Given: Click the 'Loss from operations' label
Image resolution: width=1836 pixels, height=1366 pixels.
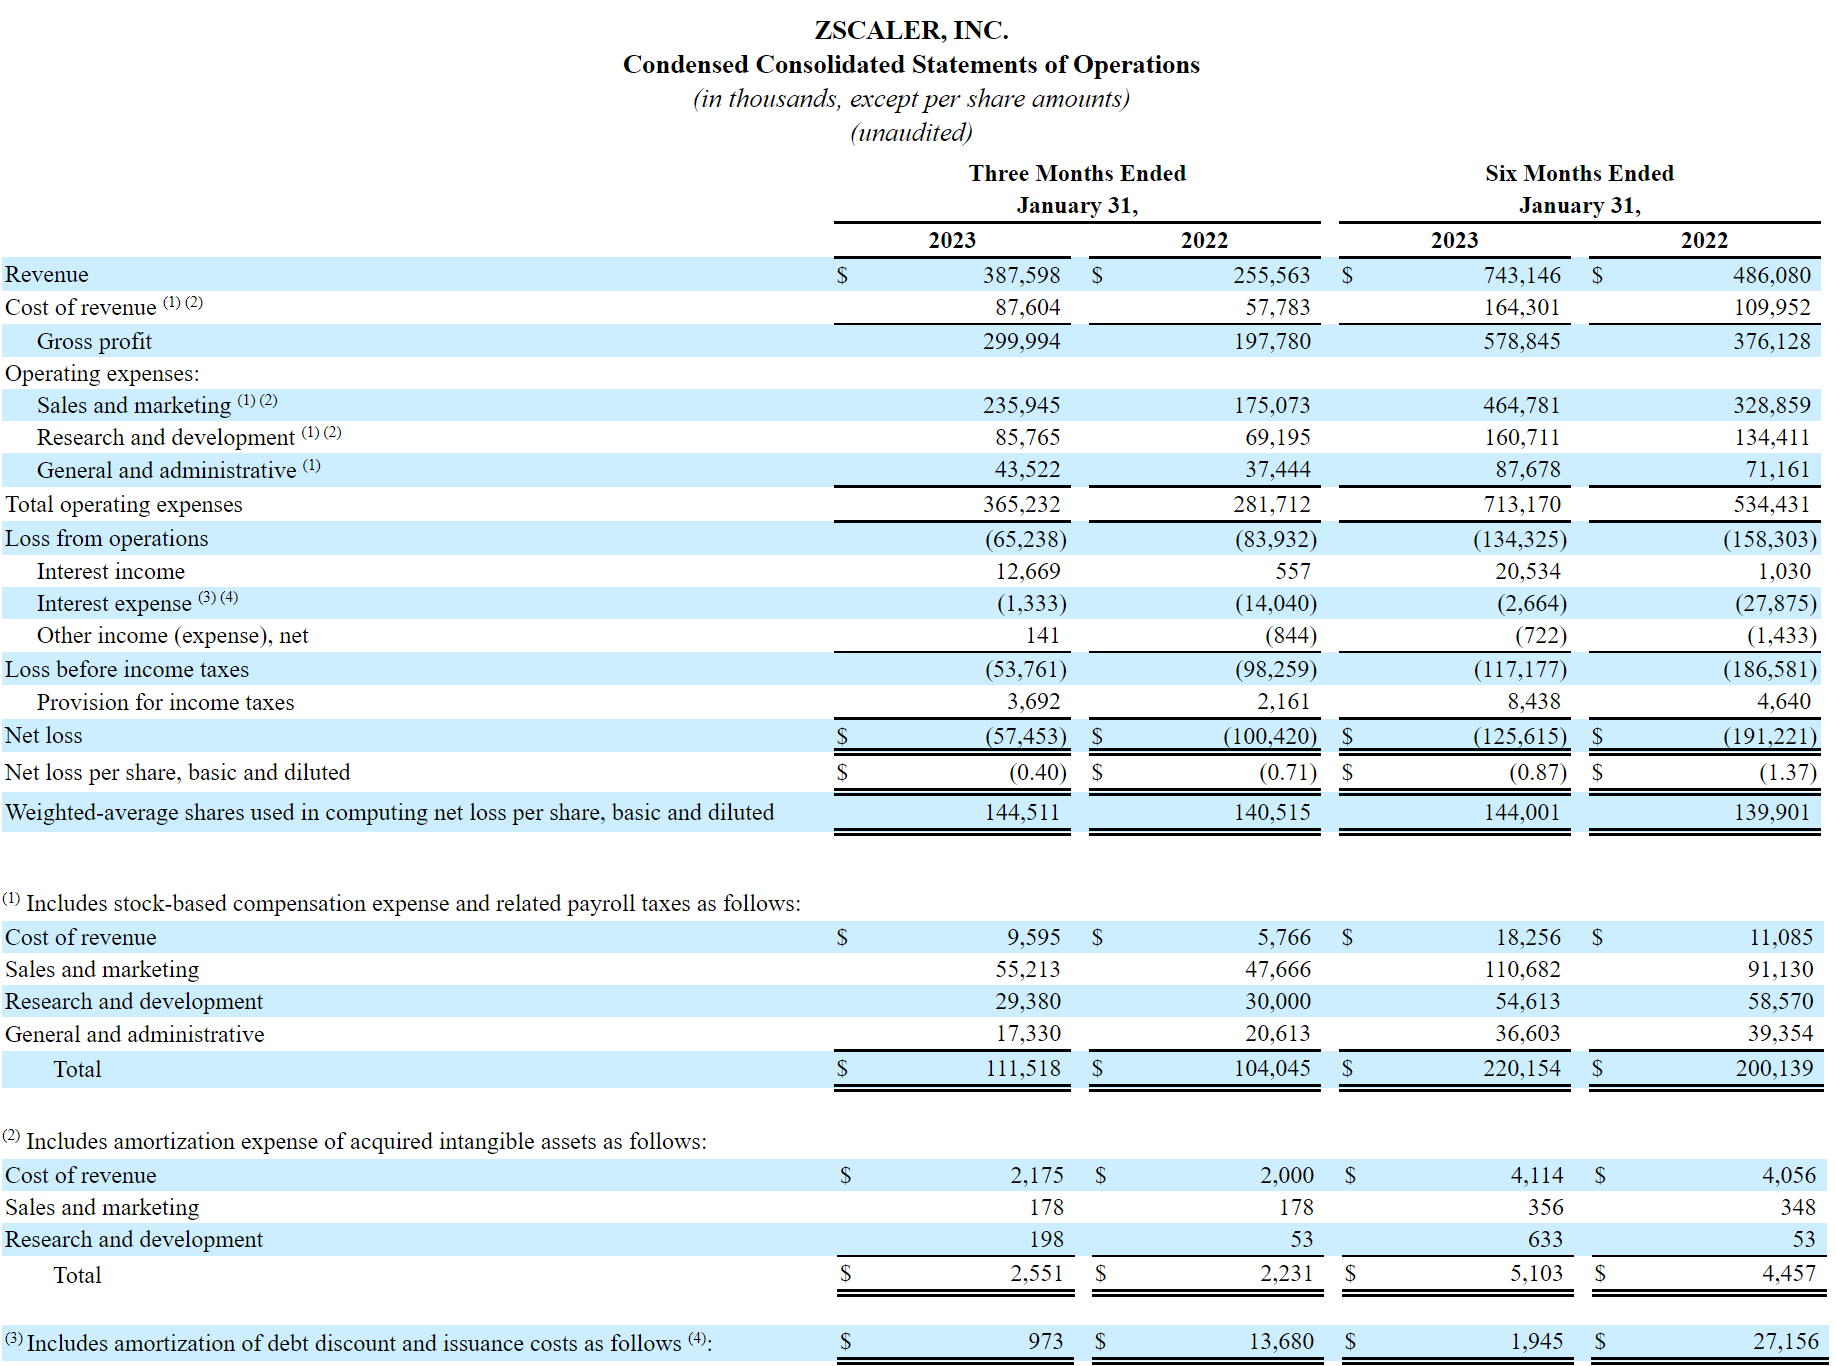Looking at the screenshot, I should pyautogui.click(x=107, y=538).
